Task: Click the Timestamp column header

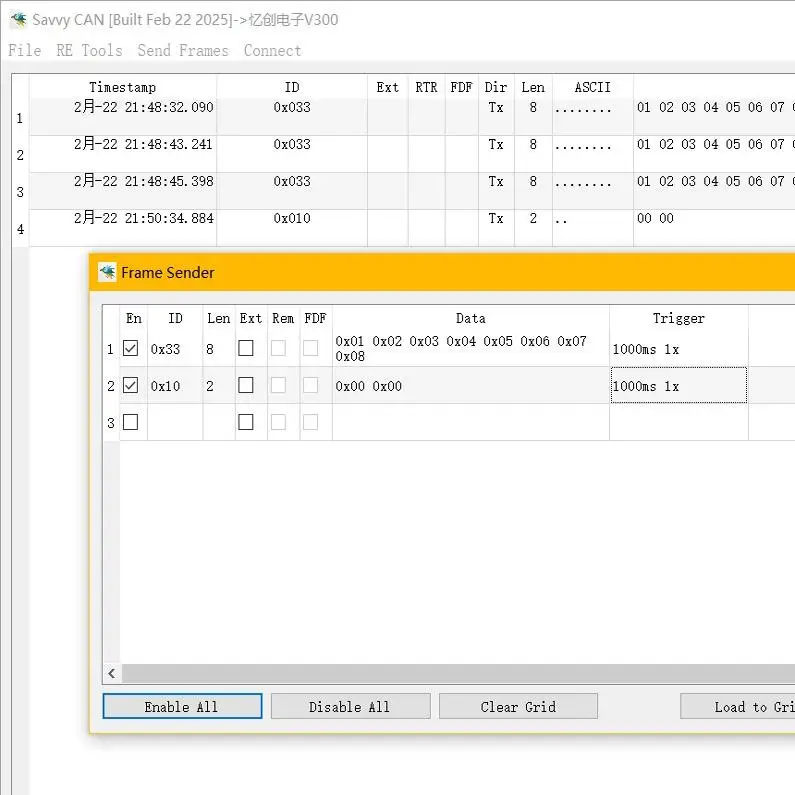Action: click(122, 87)
